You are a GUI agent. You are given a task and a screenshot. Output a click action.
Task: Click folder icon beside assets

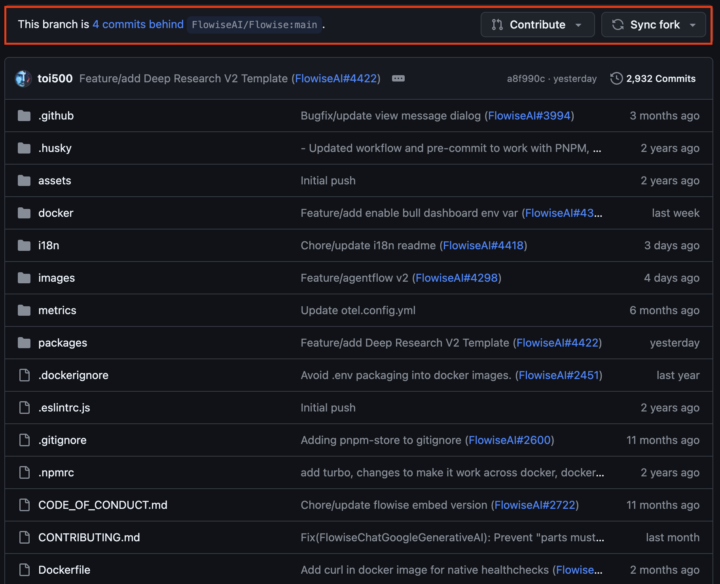coord(24,180)
